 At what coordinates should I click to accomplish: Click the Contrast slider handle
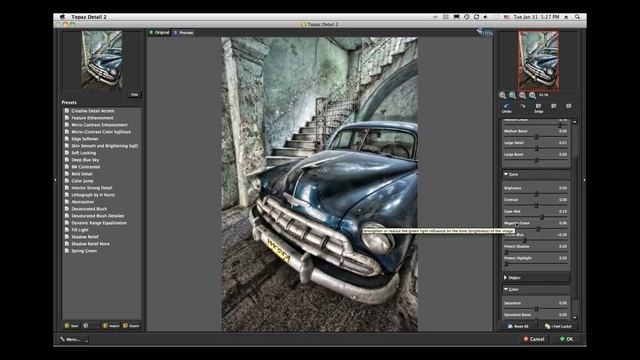[x=536, y=206]
